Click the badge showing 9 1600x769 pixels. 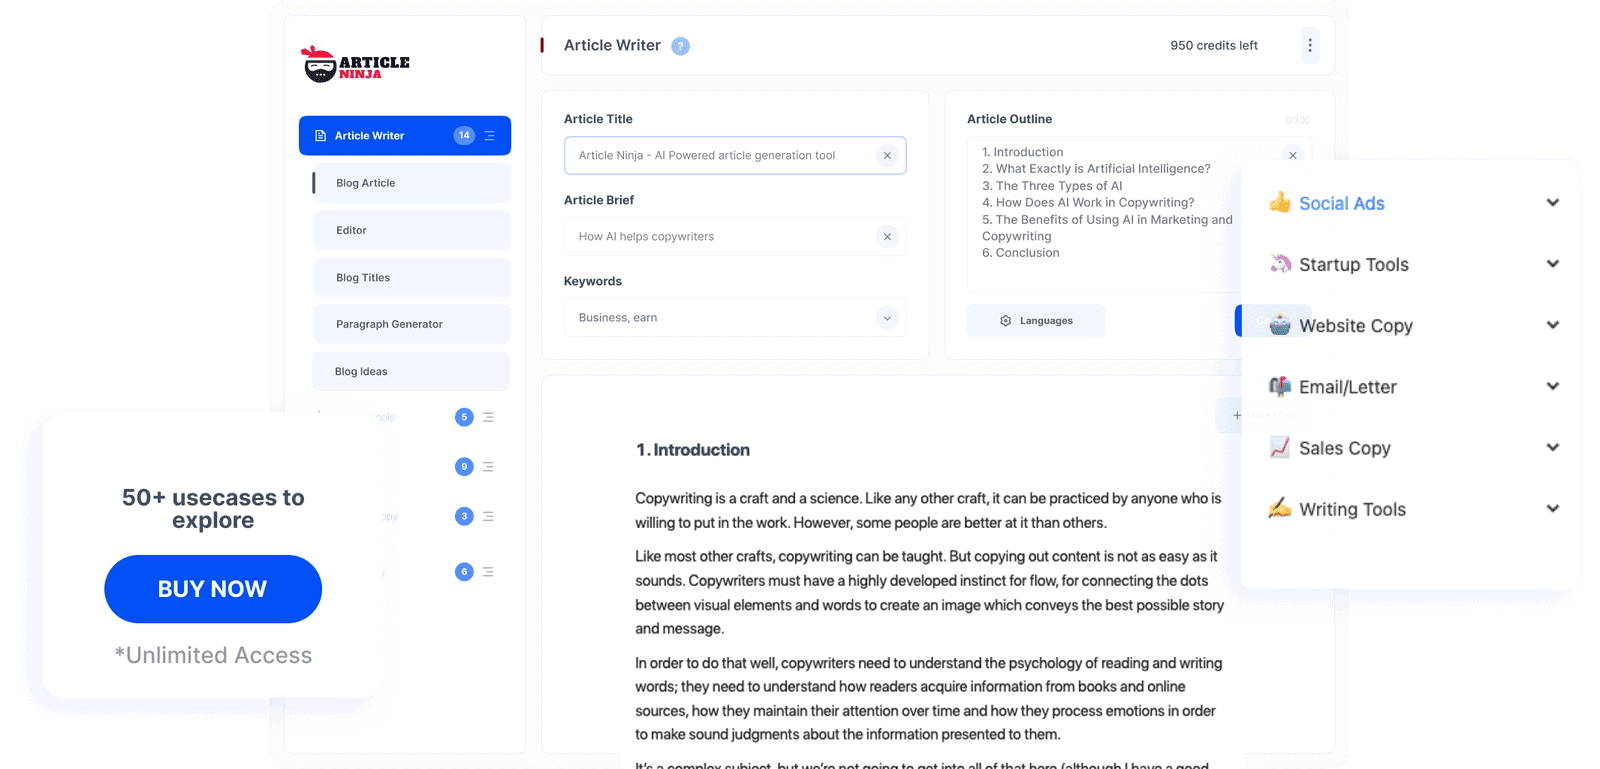click(x=464, y=467)
